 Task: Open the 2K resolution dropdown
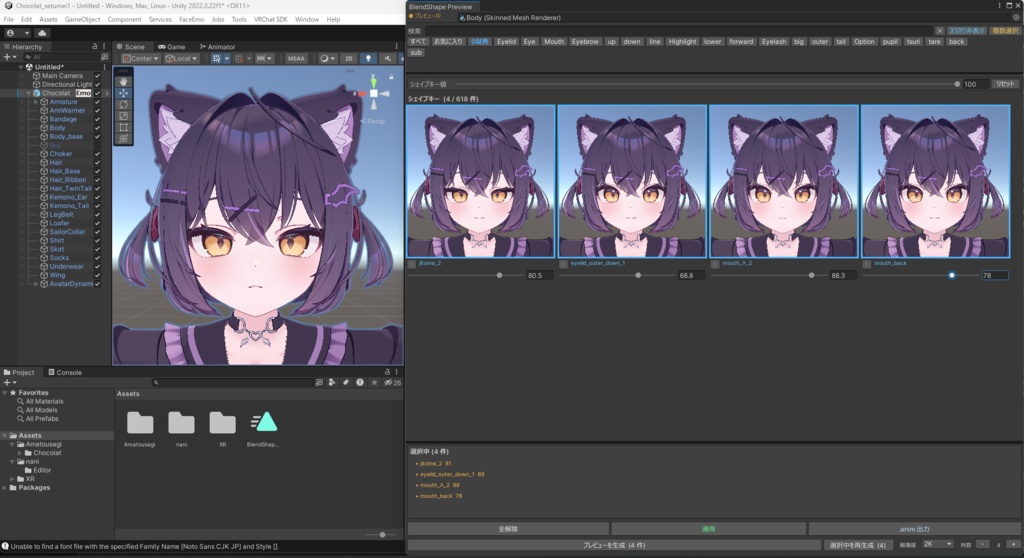coord(938,544)
